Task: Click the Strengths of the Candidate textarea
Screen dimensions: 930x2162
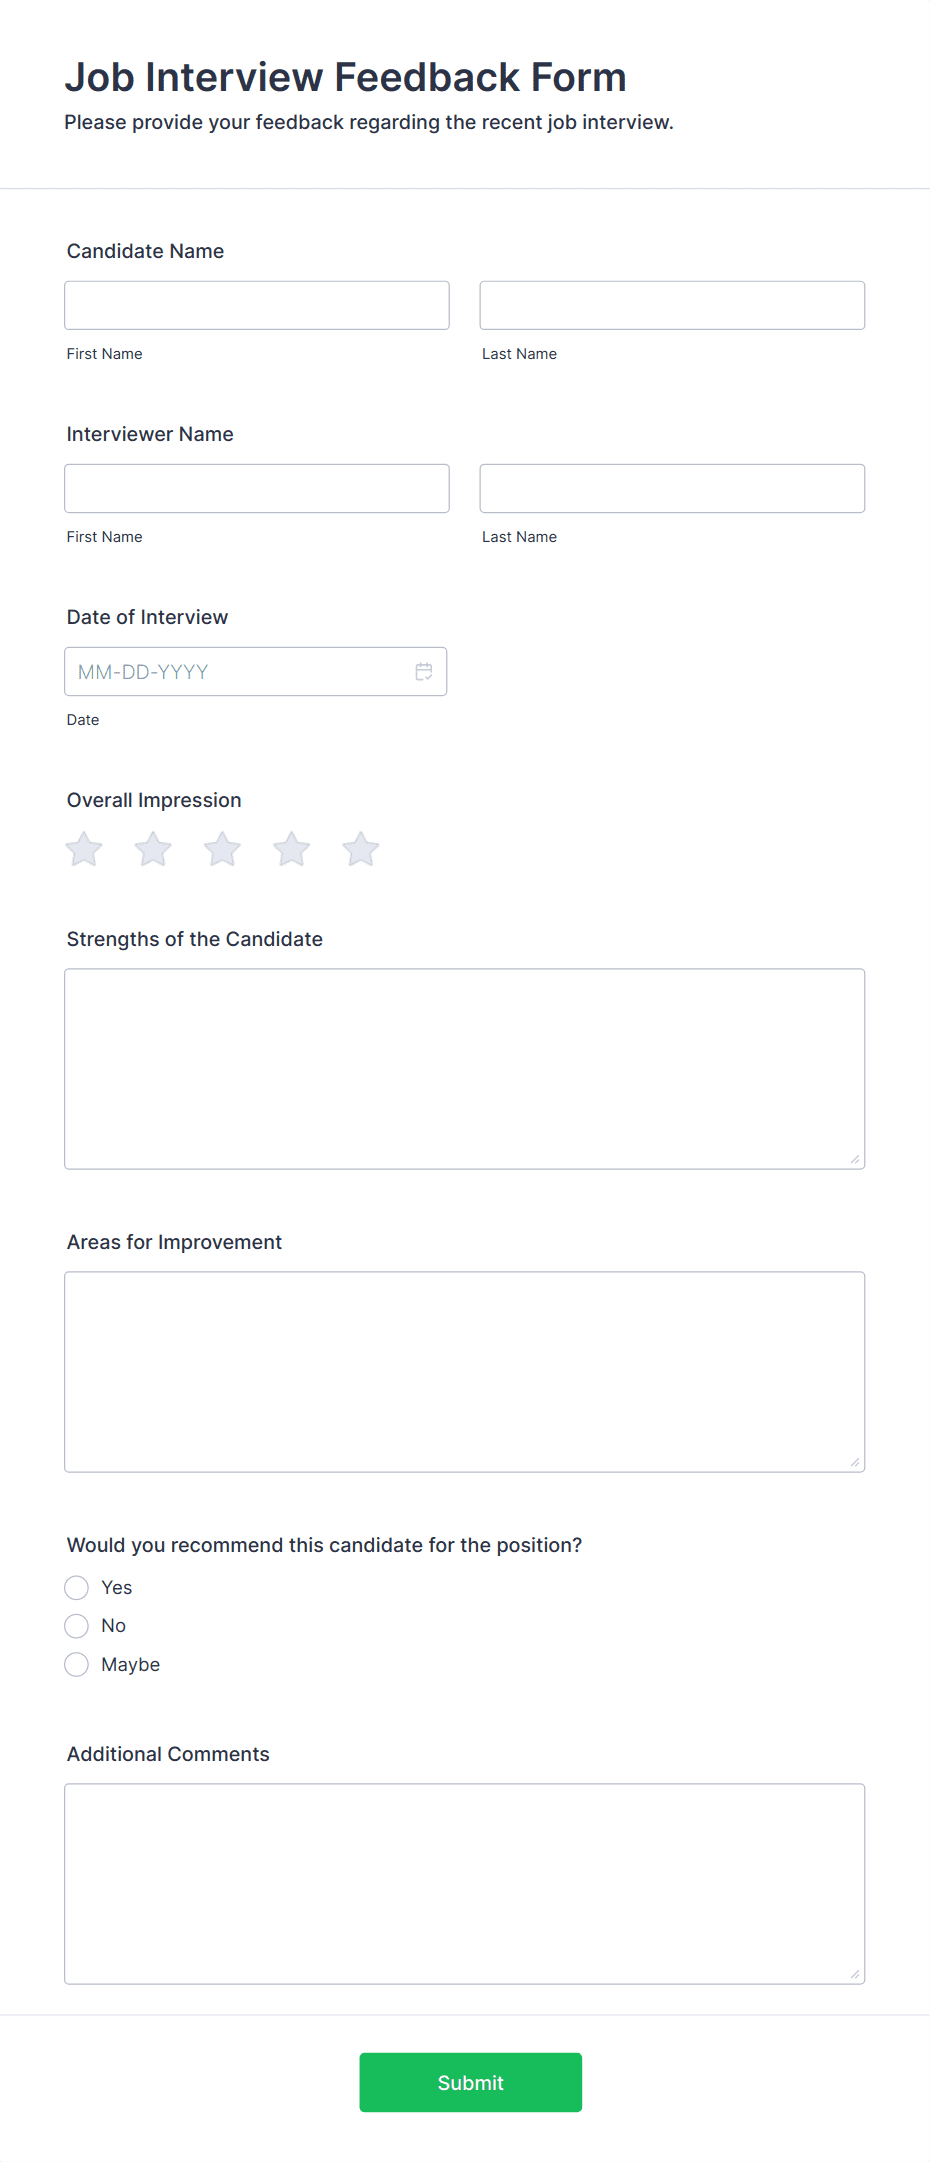Action: click(x=465, y=1069)
